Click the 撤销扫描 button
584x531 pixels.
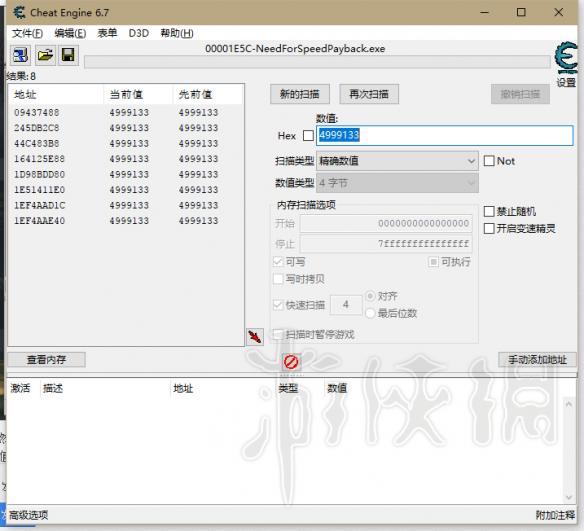[520, 94]
